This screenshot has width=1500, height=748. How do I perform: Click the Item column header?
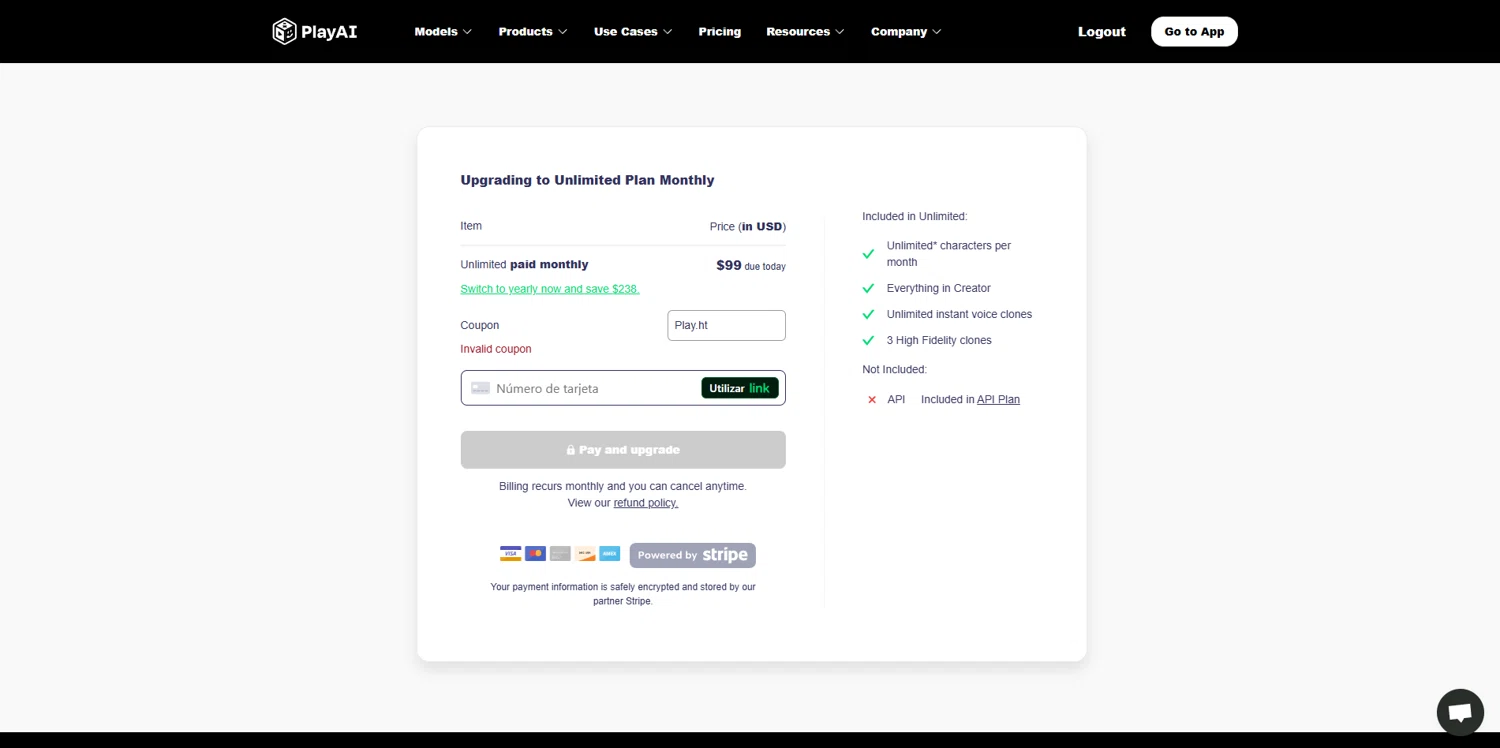coord(471,226)
